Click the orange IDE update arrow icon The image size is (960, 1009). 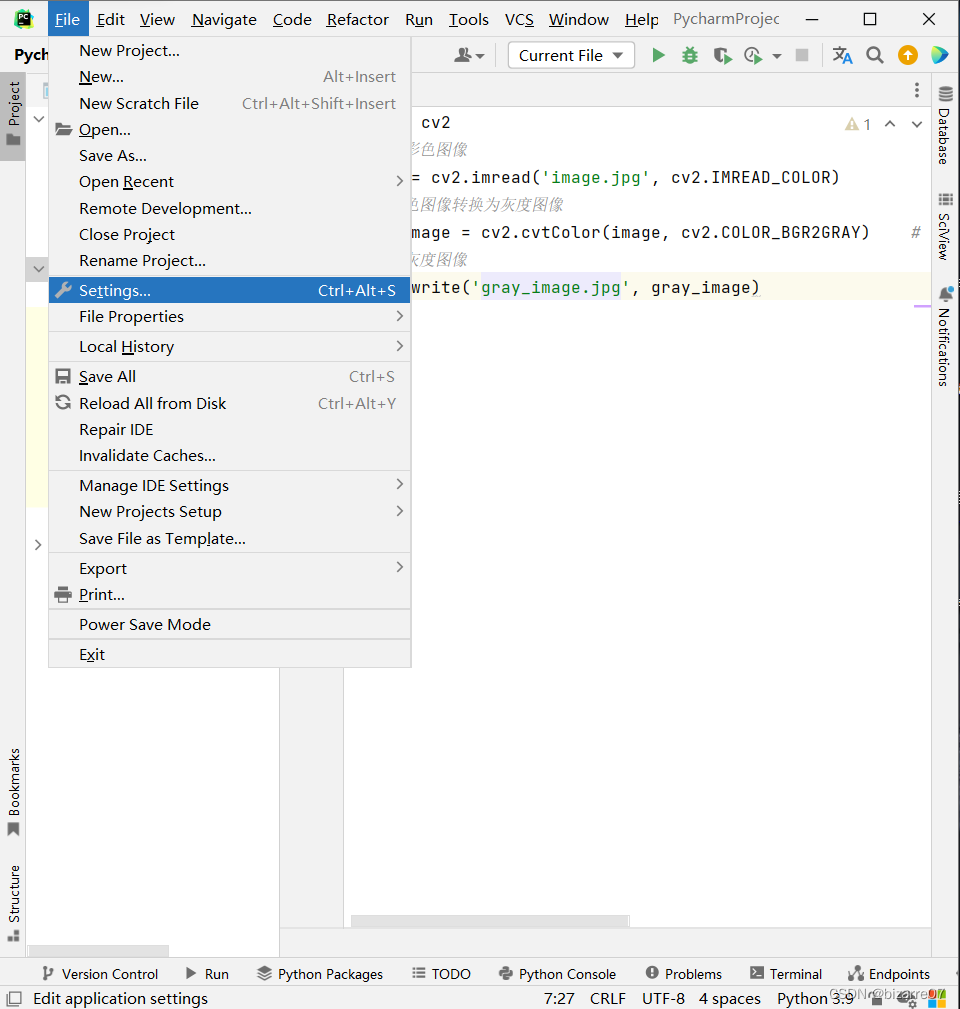(907, 55)
